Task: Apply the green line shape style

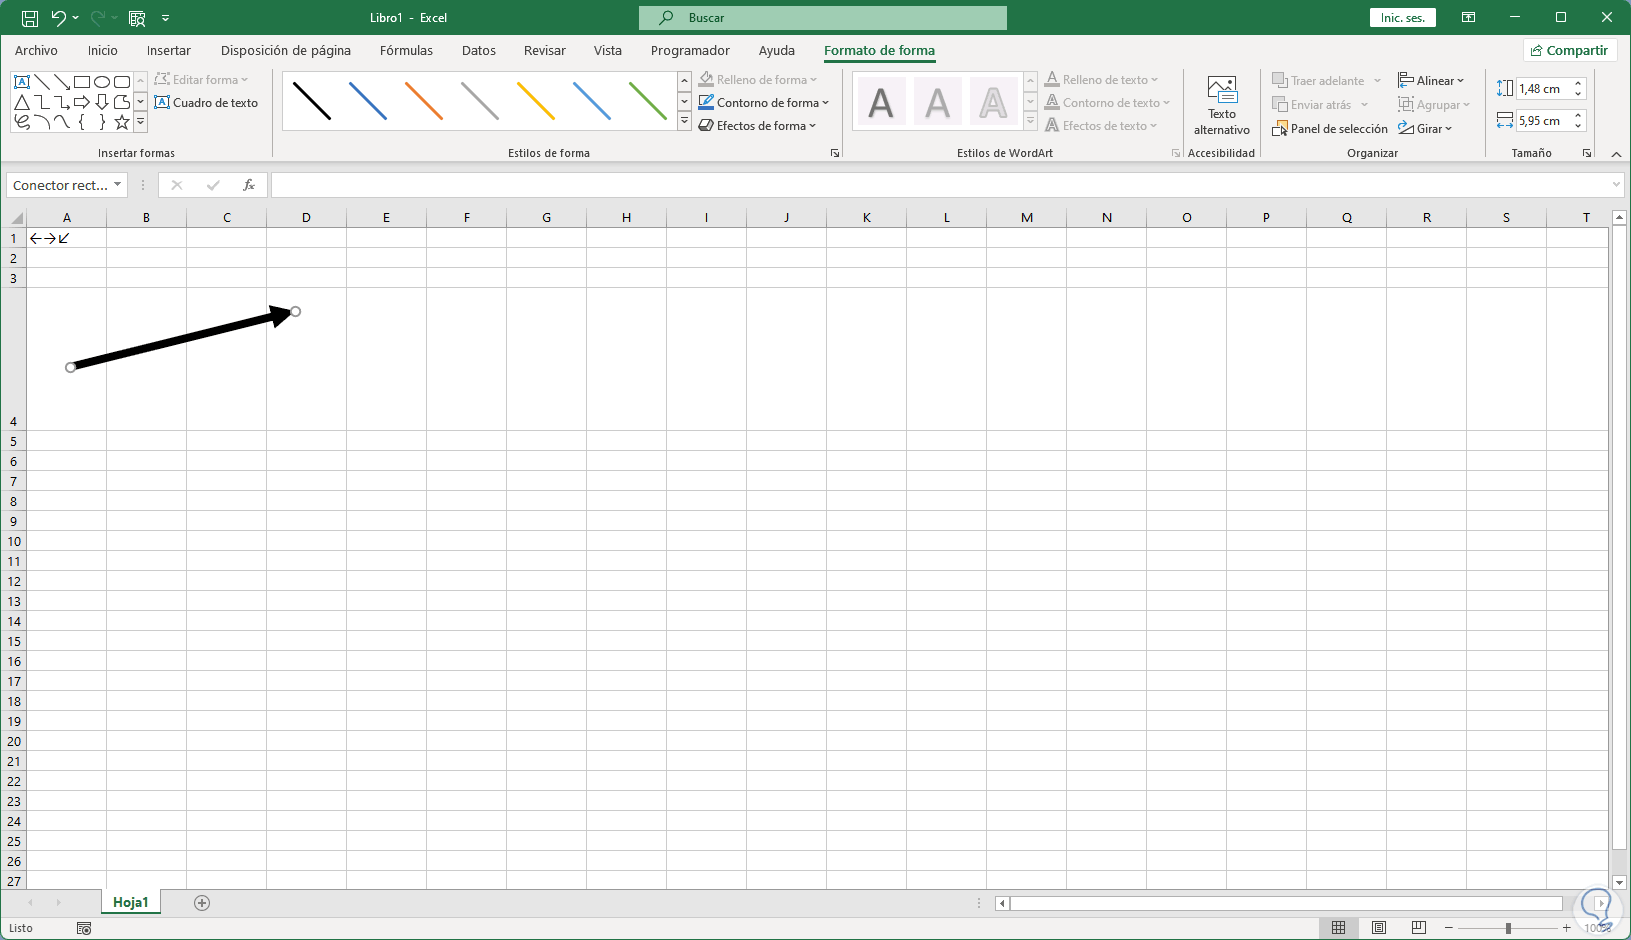Action: 648,101
